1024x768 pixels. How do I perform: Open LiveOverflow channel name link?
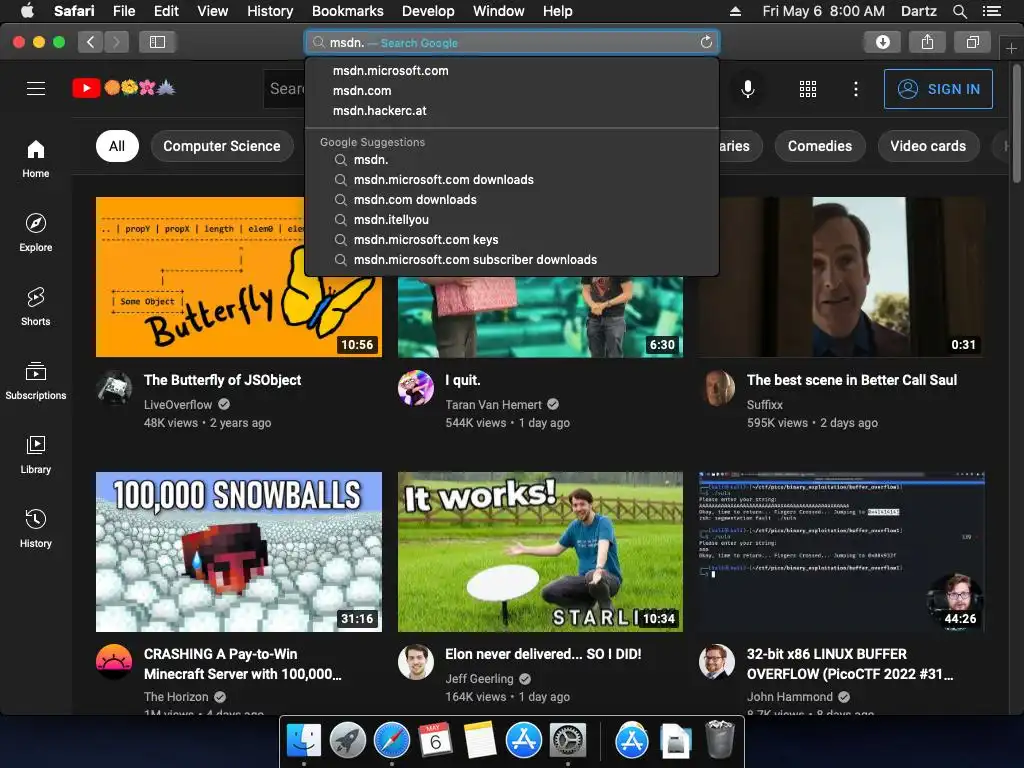[178, 405]
